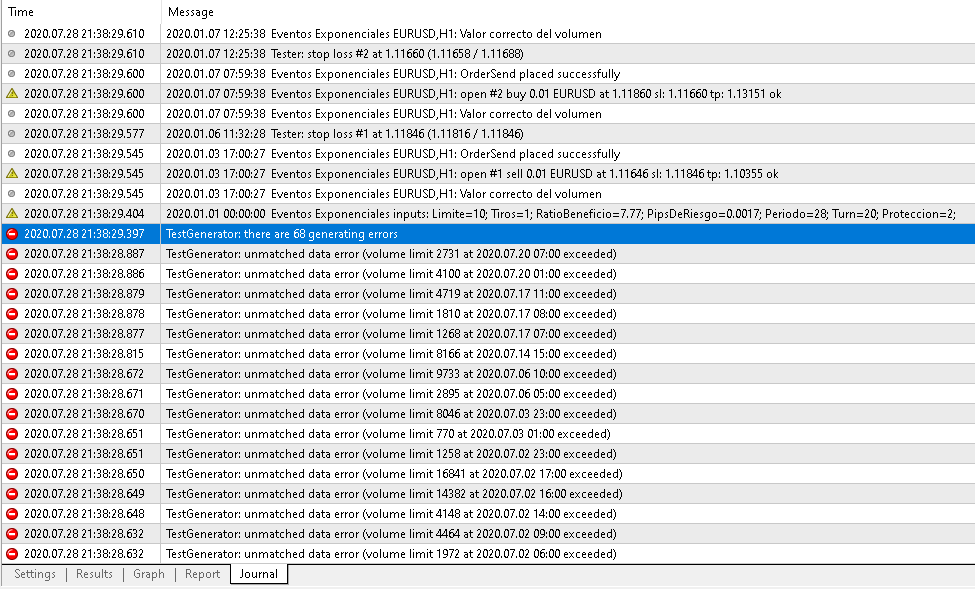Click error icon of volume limit 14382 row
The image size is (975, 589).
tap(12, 494)
